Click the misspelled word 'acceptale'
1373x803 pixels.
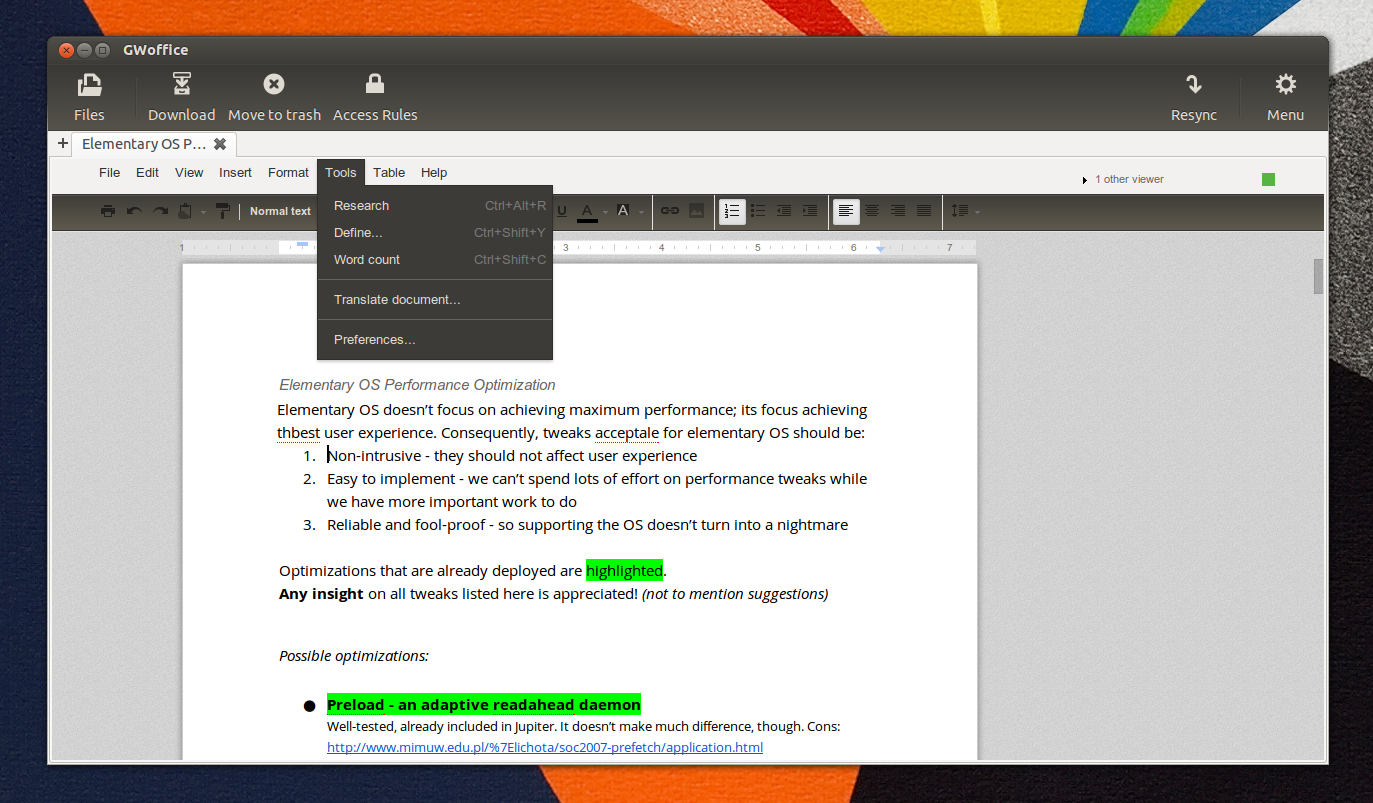coord(627,433)
